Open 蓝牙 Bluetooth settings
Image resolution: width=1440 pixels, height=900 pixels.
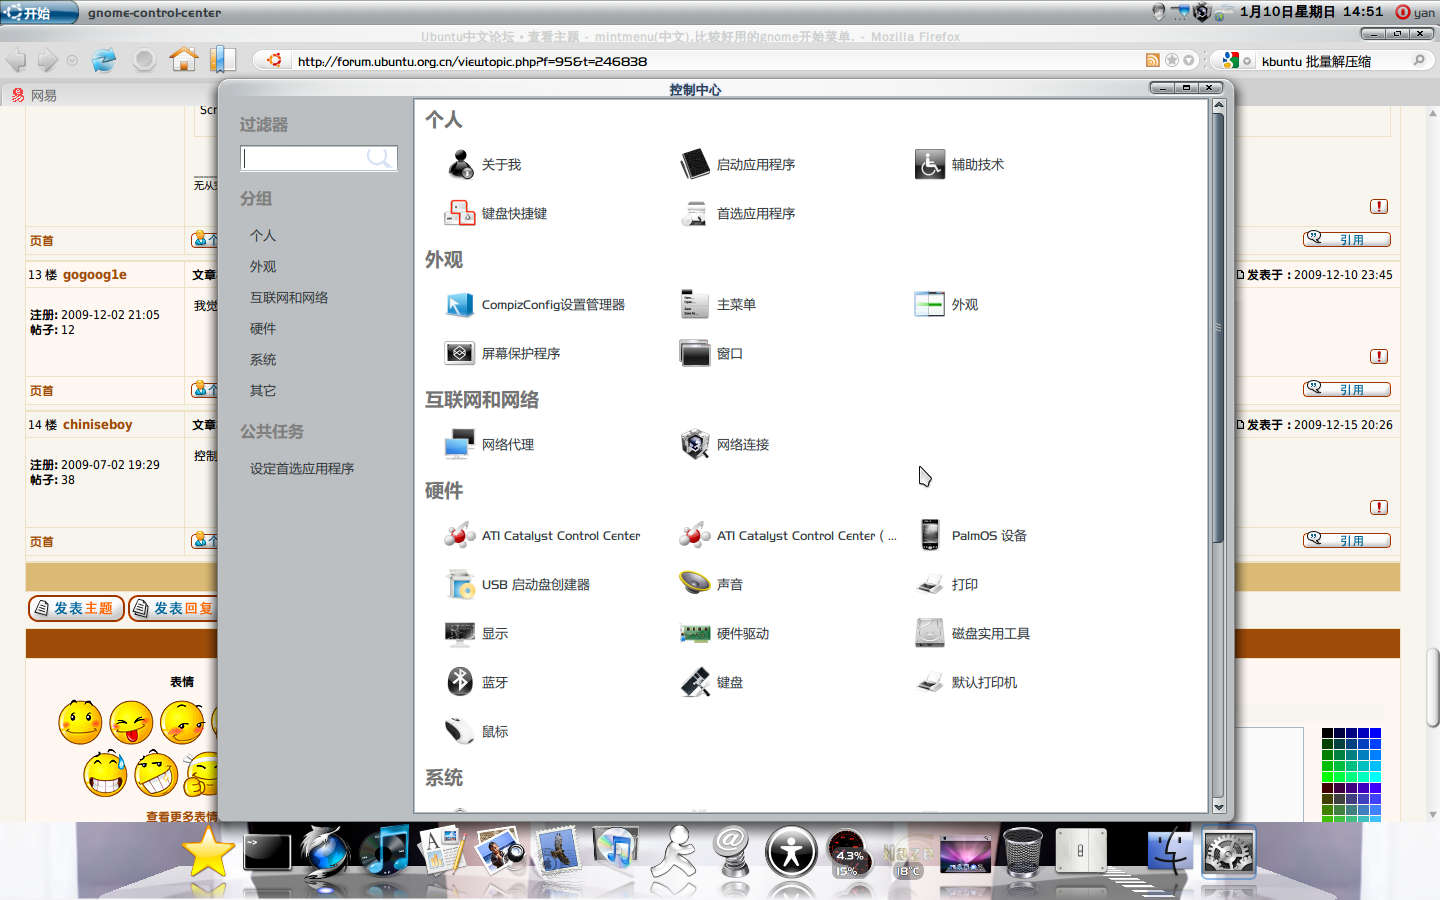click(x=476, y=682)
